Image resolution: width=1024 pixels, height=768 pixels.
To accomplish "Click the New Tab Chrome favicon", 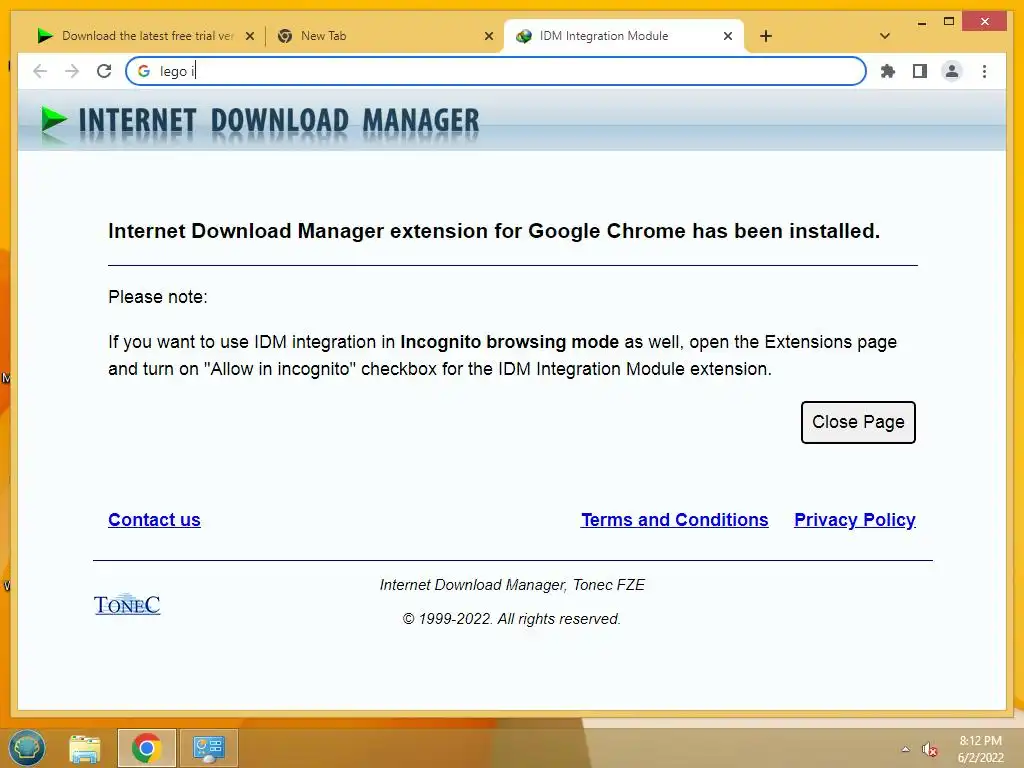I will point(285,36).
